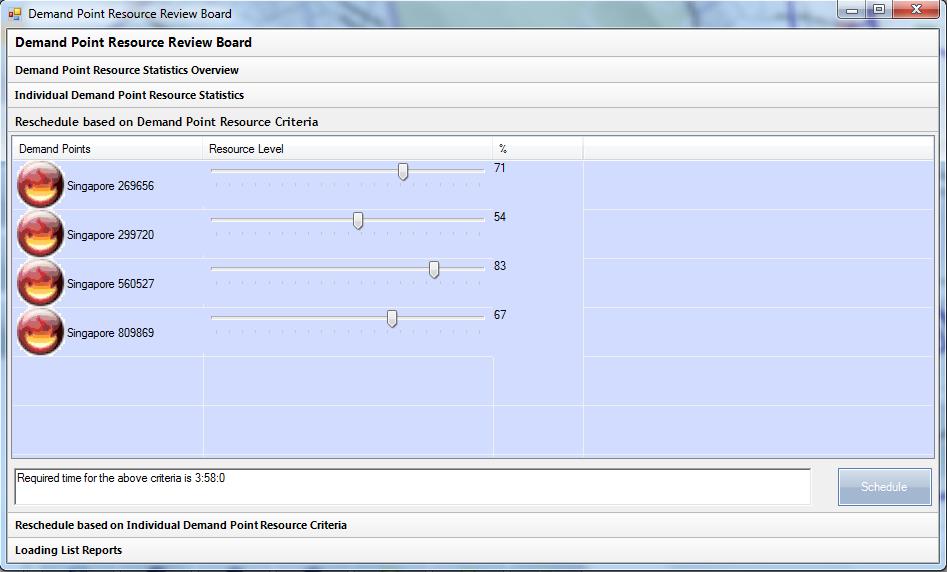Select the Singapore 809869 row label
Viewport: 947px width, 572px height.
[111, 333]
